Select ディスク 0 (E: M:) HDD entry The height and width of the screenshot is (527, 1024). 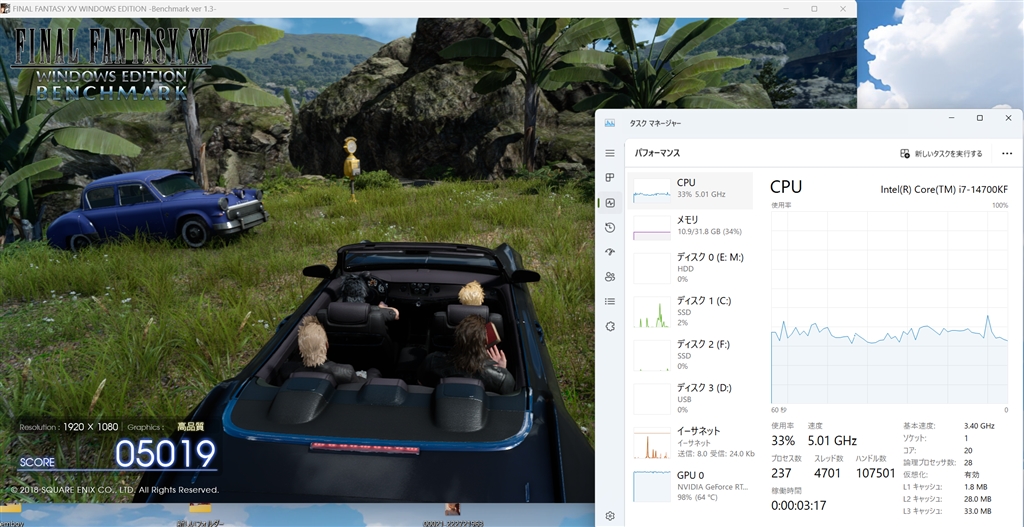coord(690,268)
